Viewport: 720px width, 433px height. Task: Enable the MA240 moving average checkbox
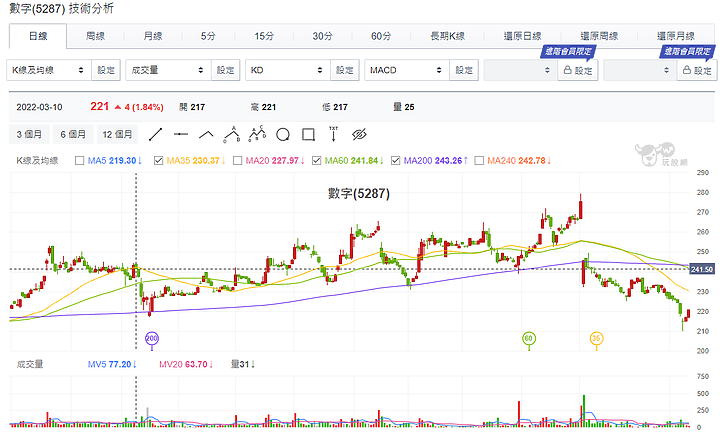point(479,161)
